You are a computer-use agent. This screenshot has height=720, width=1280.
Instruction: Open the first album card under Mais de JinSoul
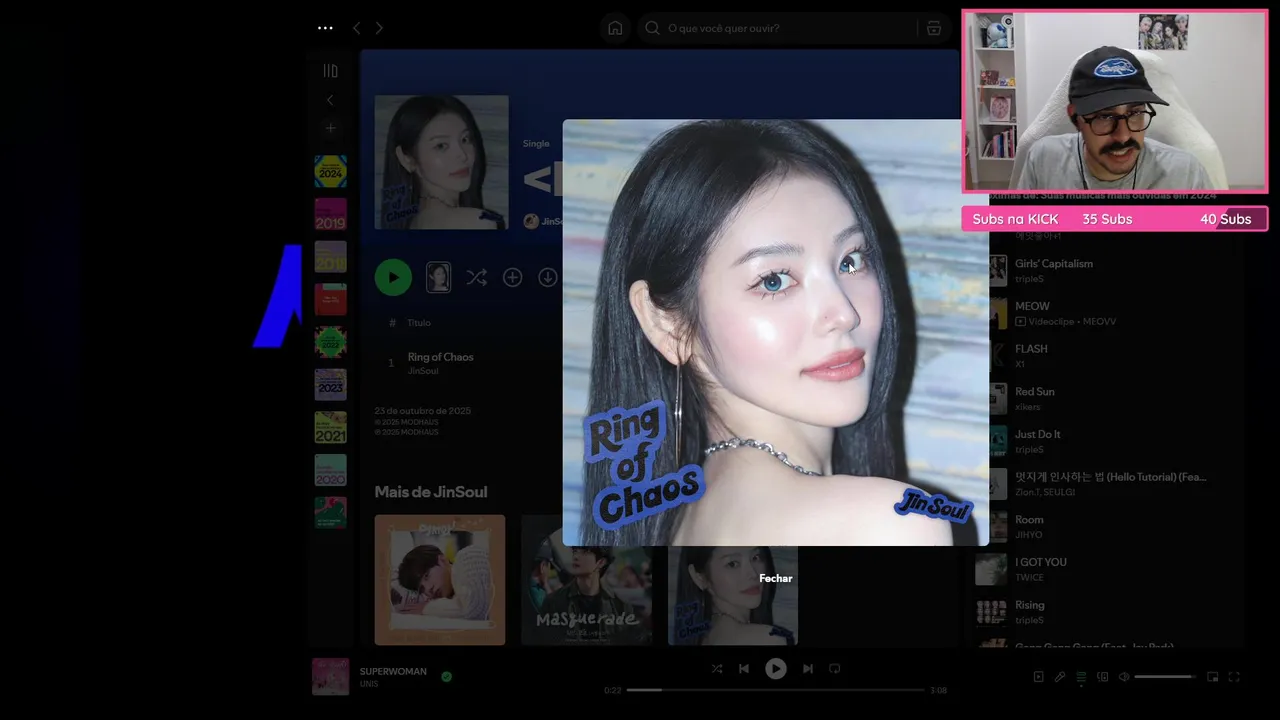[x=440, y=580]
